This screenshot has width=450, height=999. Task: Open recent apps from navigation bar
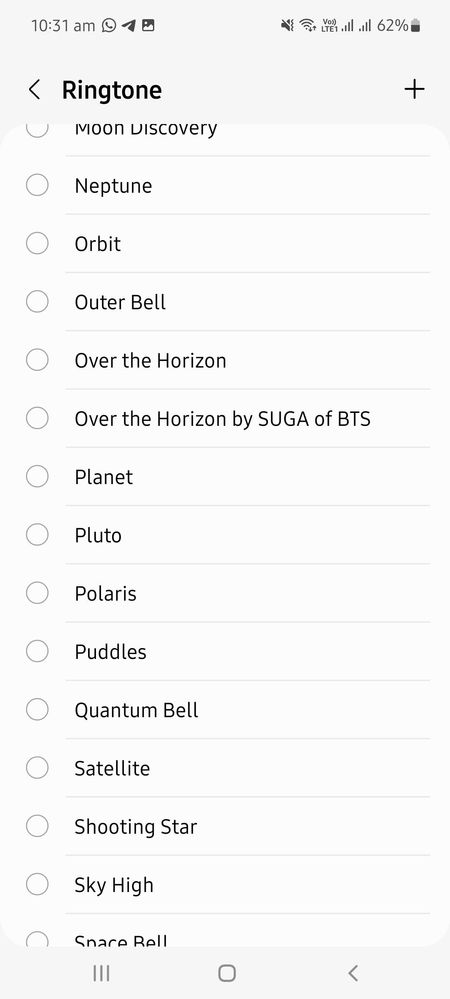(101, 973)
